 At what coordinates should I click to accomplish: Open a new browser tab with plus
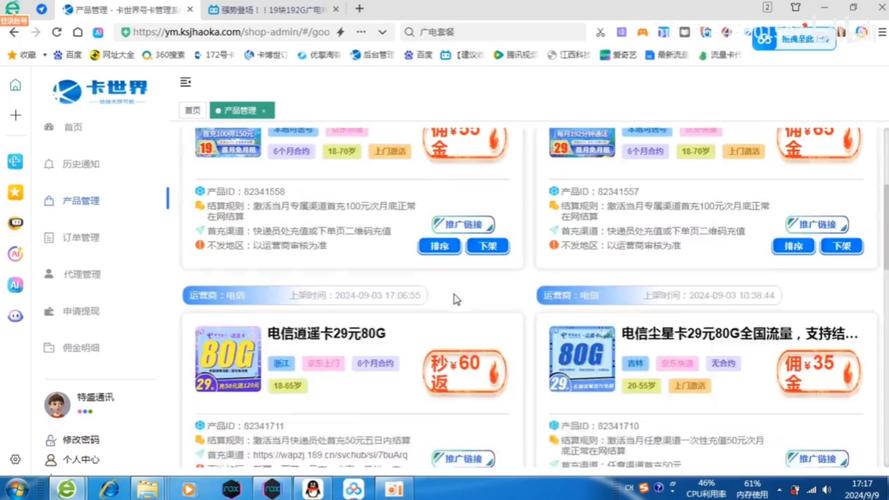click(359, 9)
